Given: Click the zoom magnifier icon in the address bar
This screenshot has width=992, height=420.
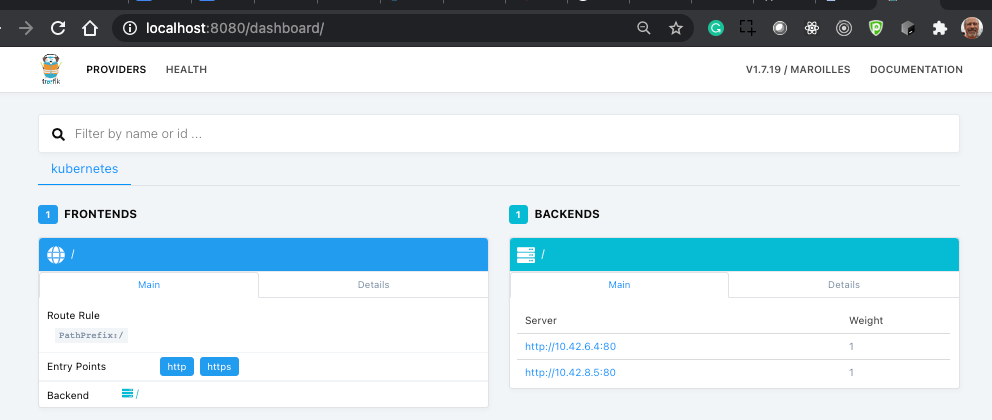Looking at the screenshot, I should tap(643, 28).
